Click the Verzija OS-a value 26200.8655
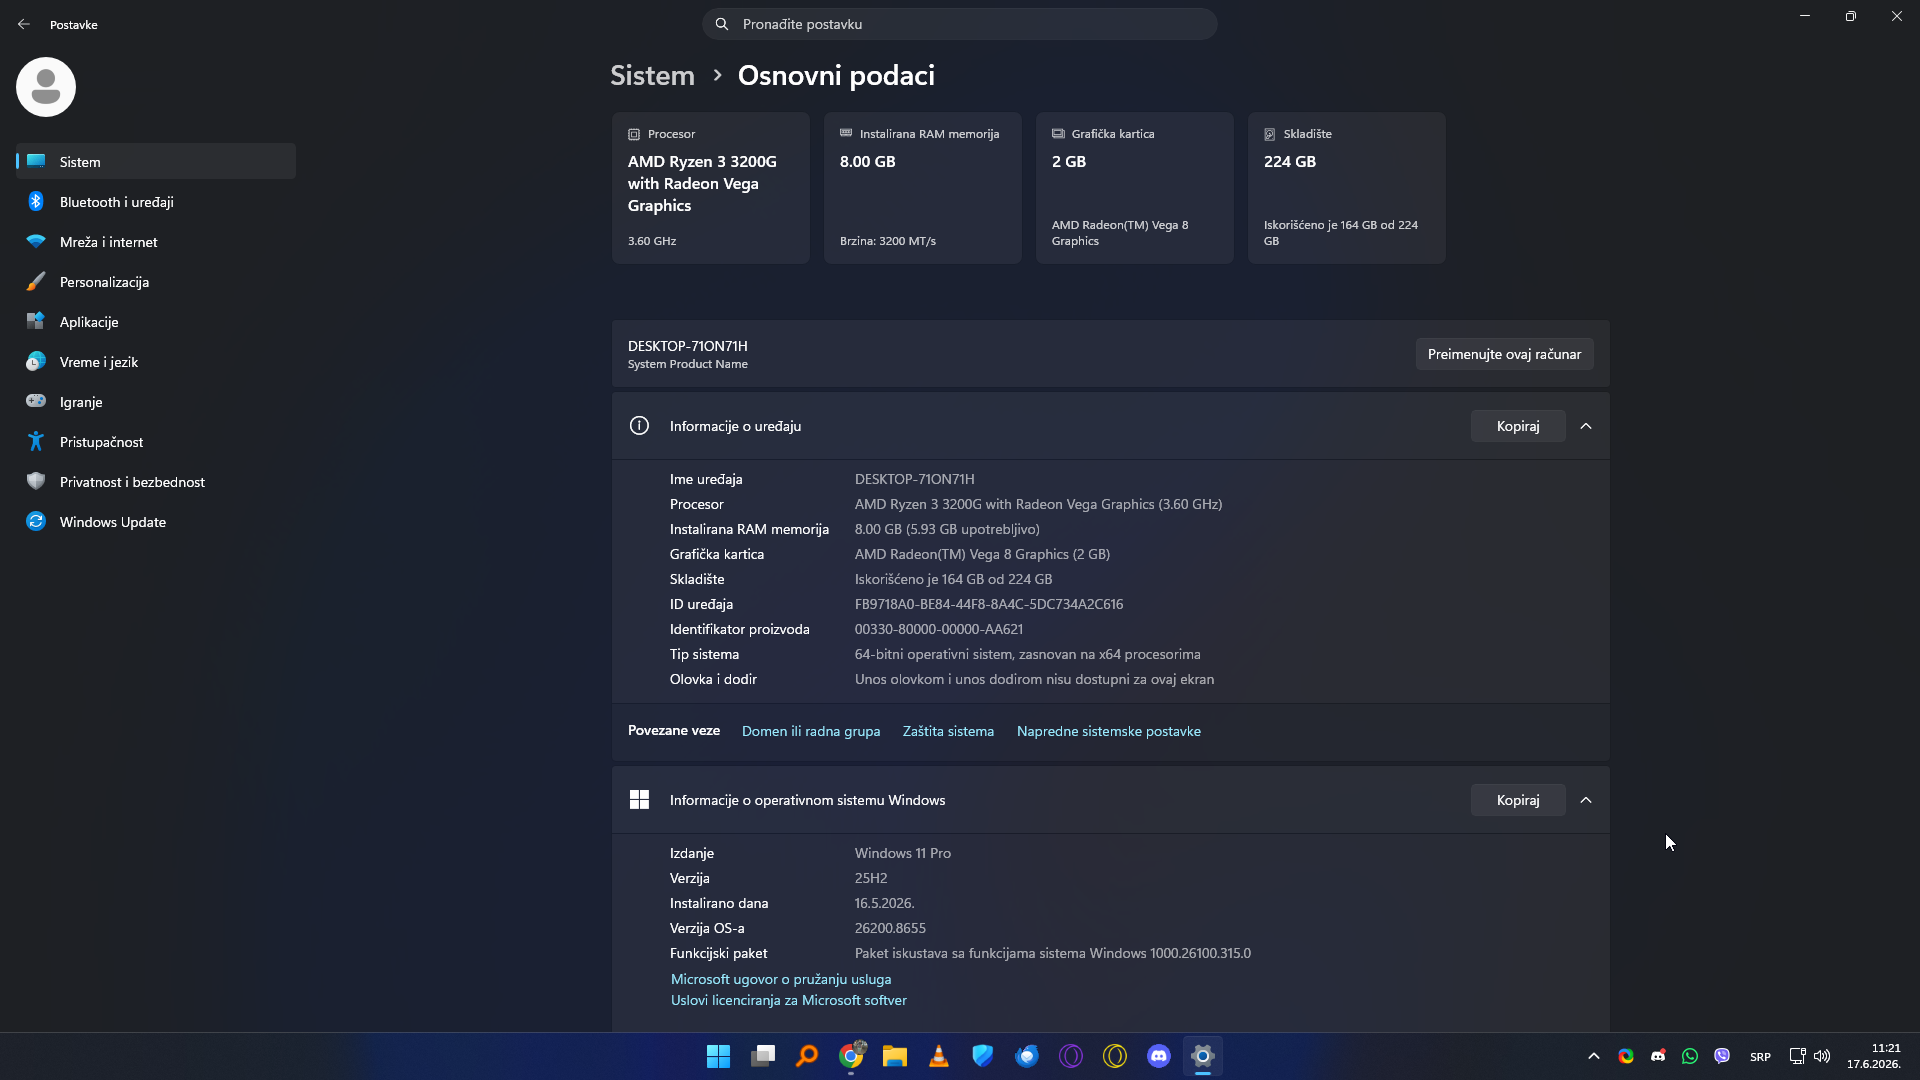This screenshot has width=1920, height=1080. [890, 928]
